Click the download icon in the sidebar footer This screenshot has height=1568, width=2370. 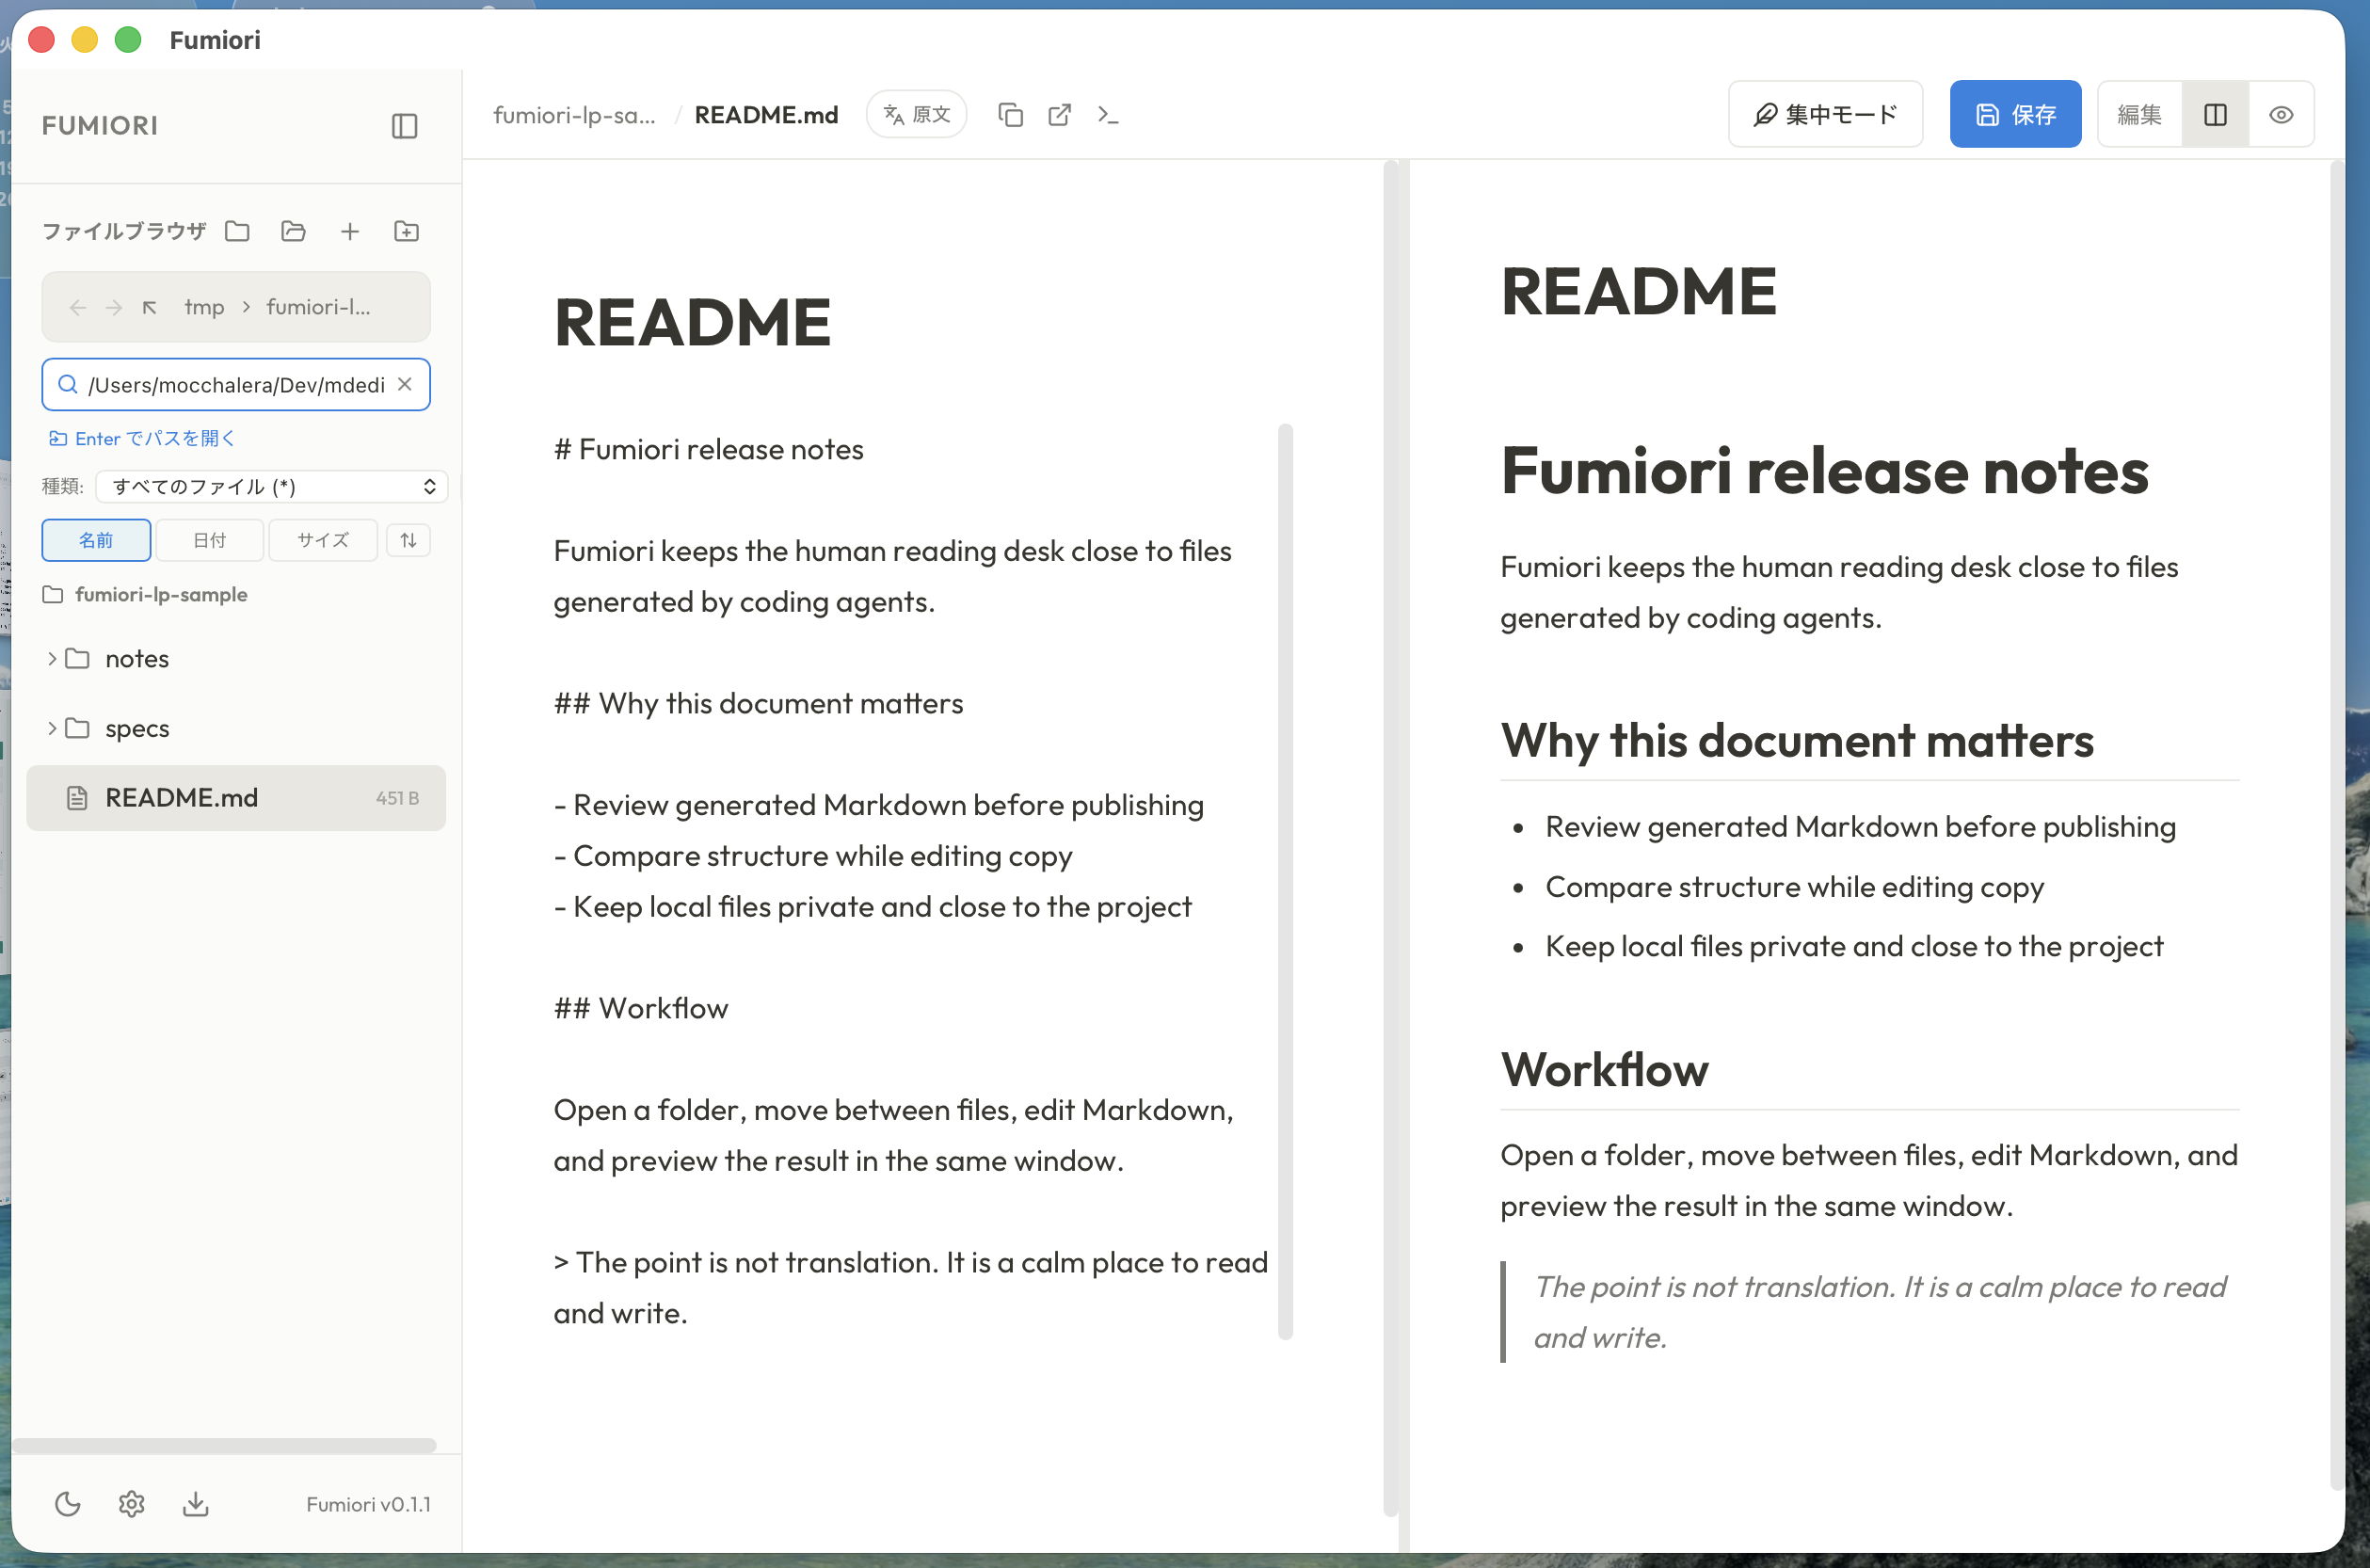coord(196,1504)
